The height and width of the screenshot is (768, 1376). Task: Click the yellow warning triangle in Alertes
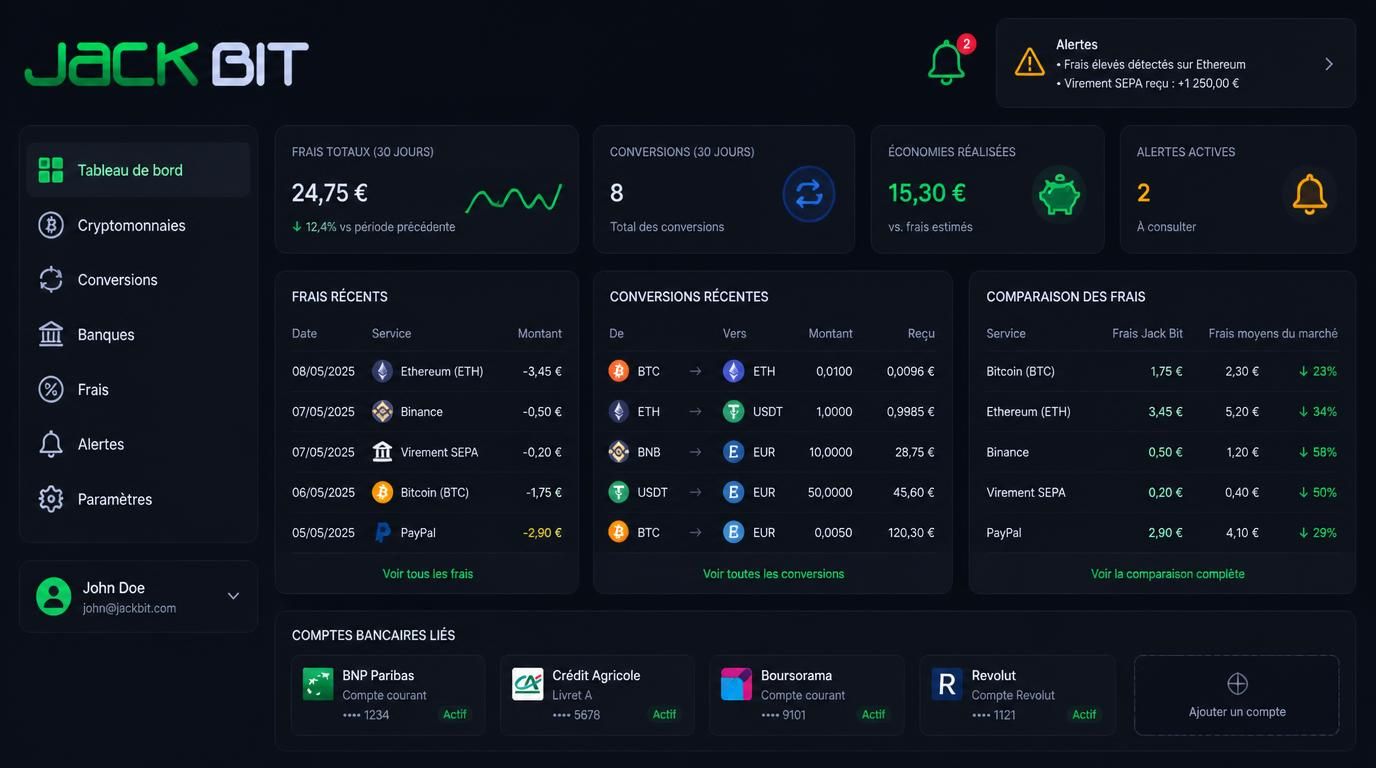coord(1029,63)
